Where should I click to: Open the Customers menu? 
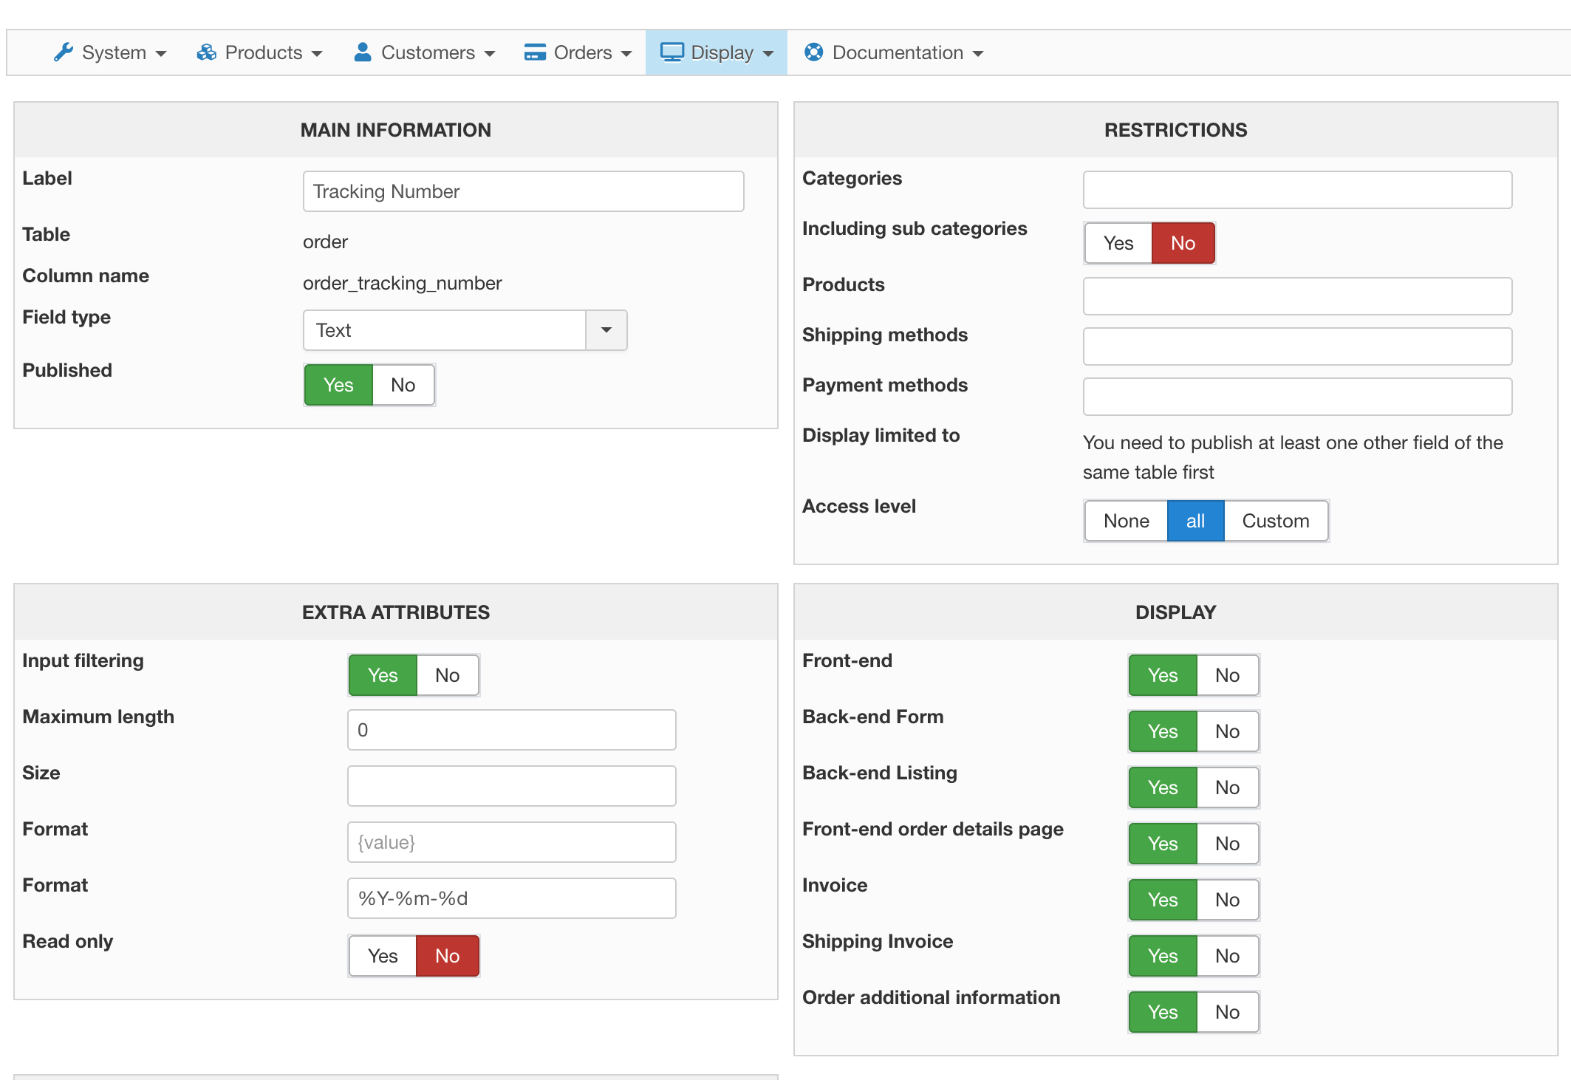coord(427,52)
